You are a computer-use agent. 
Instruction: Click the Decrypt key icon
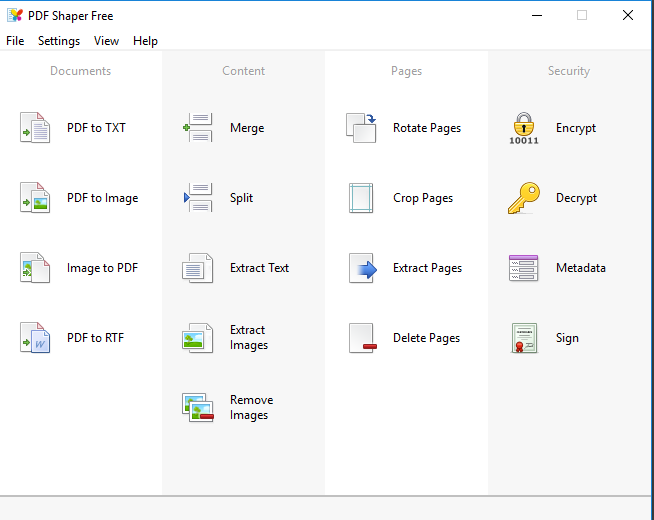[524, 198]
